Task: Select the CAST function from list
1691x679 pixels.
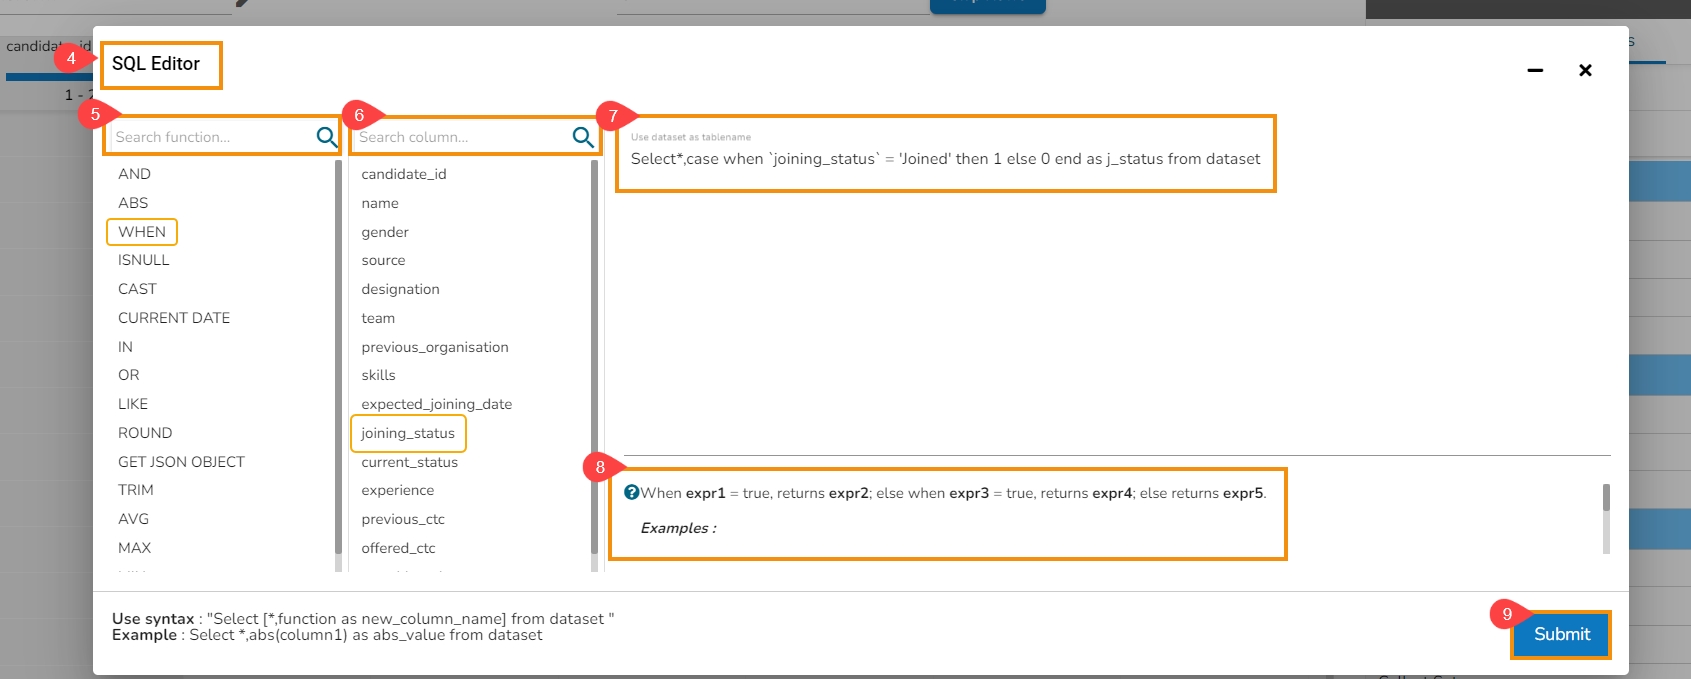Action: point(137,289)
